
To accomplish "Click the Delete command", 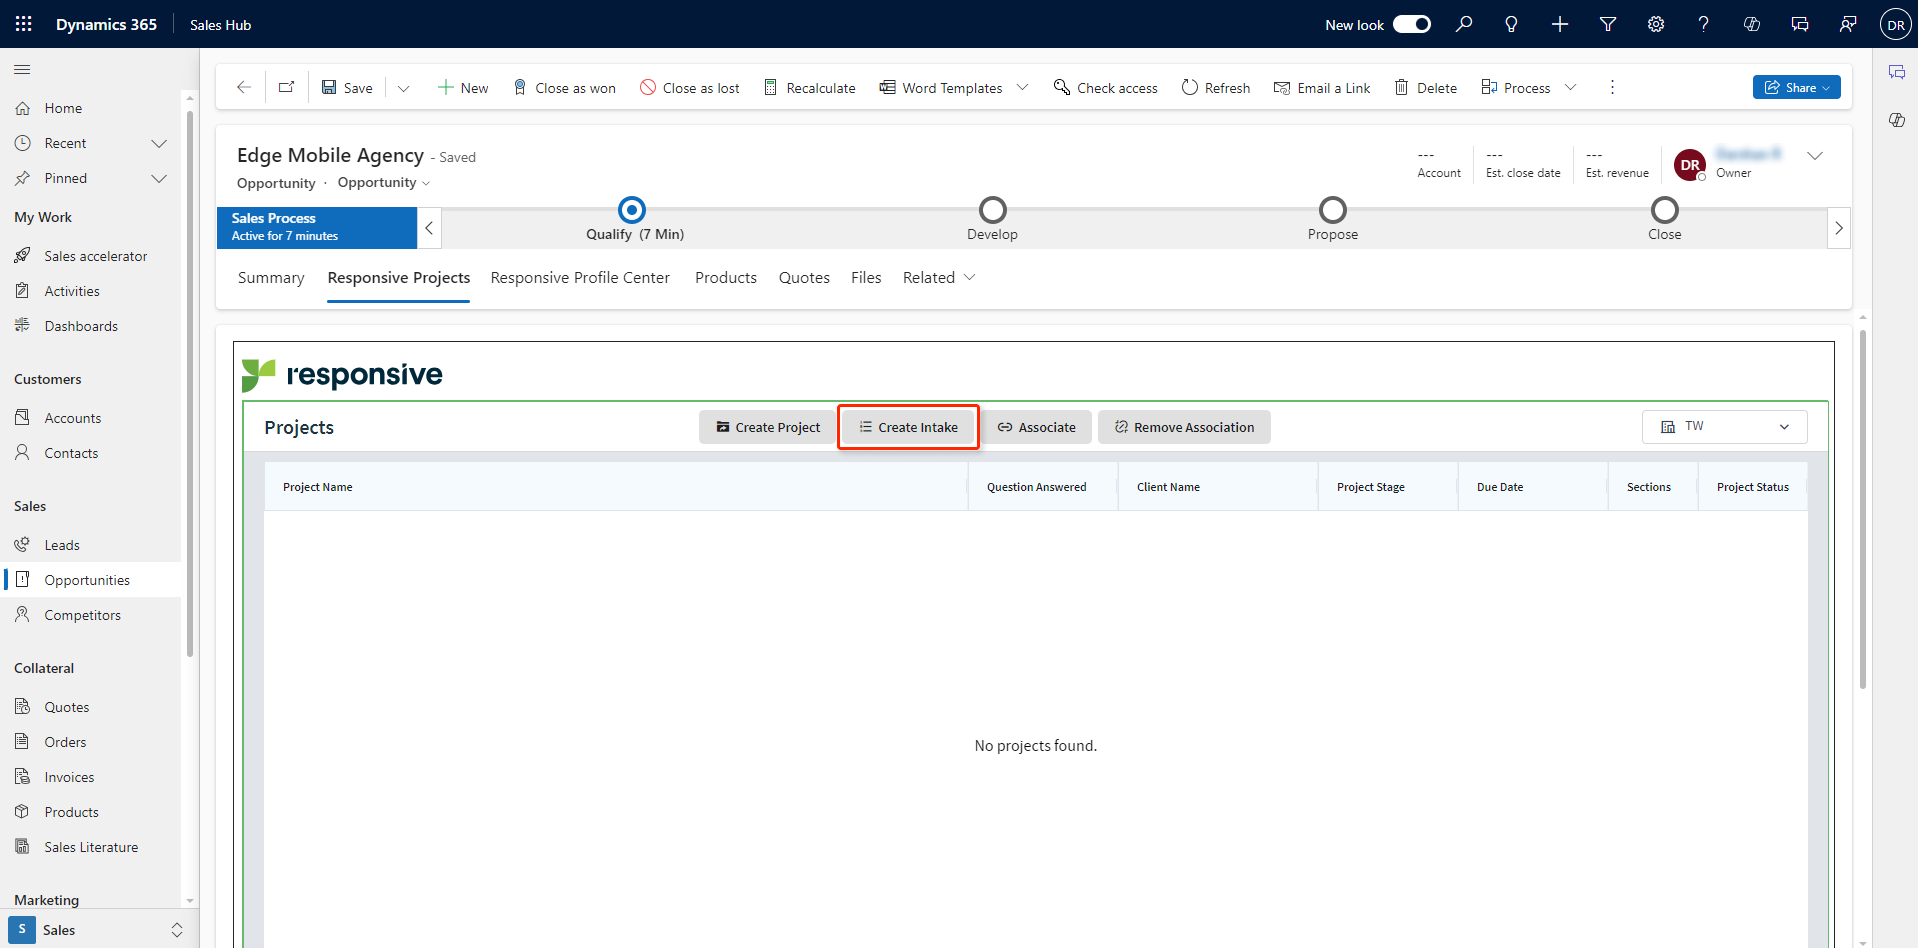I will (x=1426, y=87).
